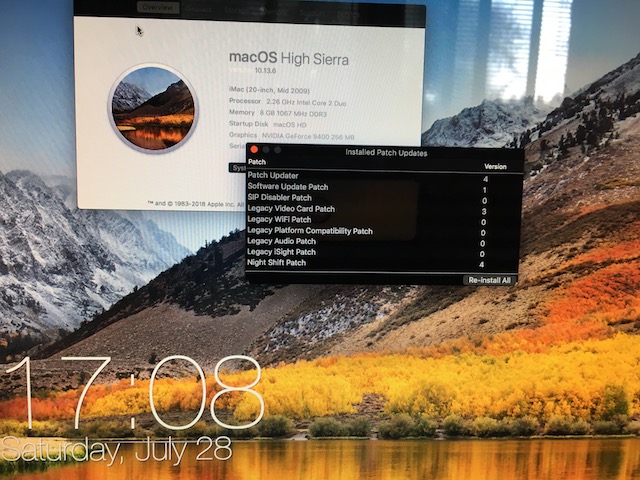
Task: Select the Legacy Video Card Patch row
Action: point(383,209)
